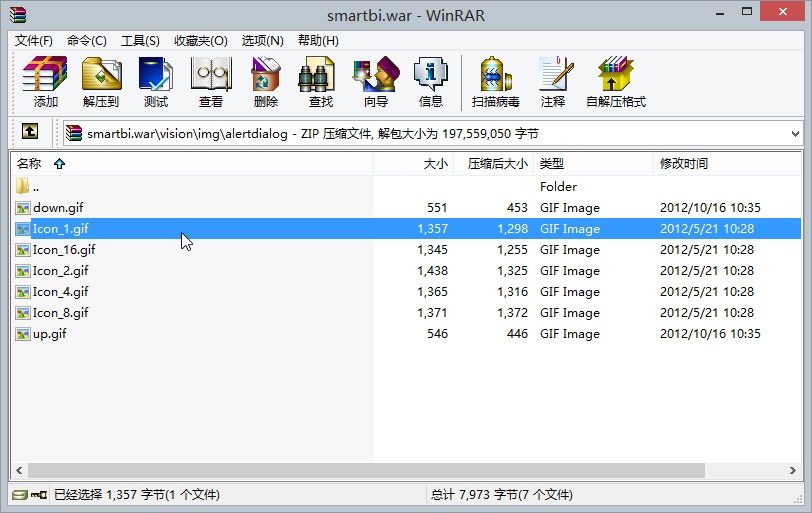Click up.gif date 2012/10/16 10:35
The image size is (812, 513).
pos(710,334)
